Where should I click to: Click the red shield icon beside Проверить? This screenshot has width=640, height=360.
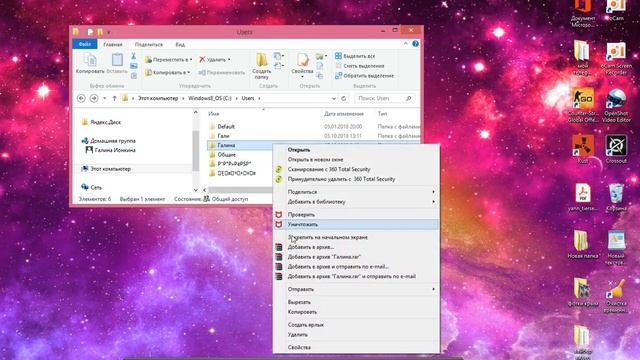(x=279, y=215)
